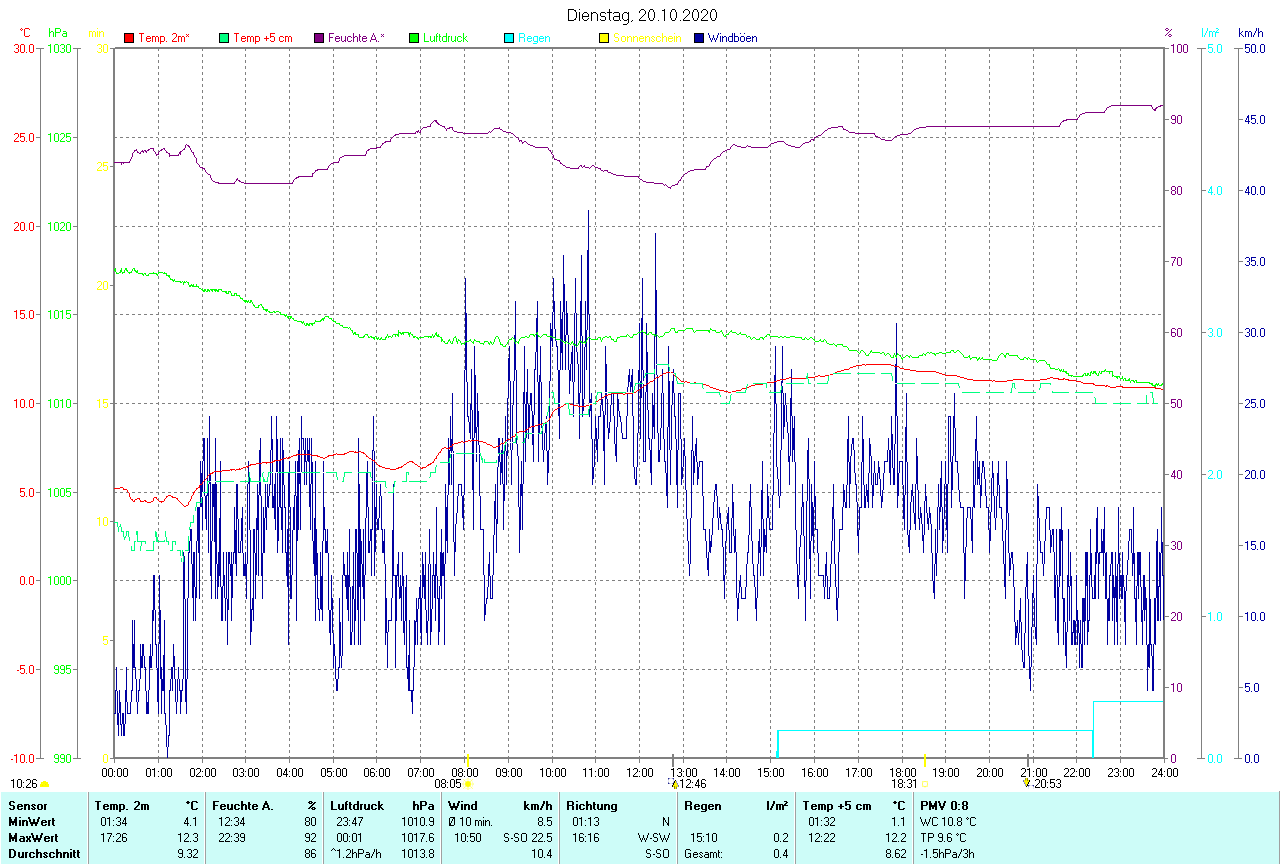Click the 'Luftdruck' column header in table
The height and width of the screenshot is (864, 1280).
pos(357,806)
